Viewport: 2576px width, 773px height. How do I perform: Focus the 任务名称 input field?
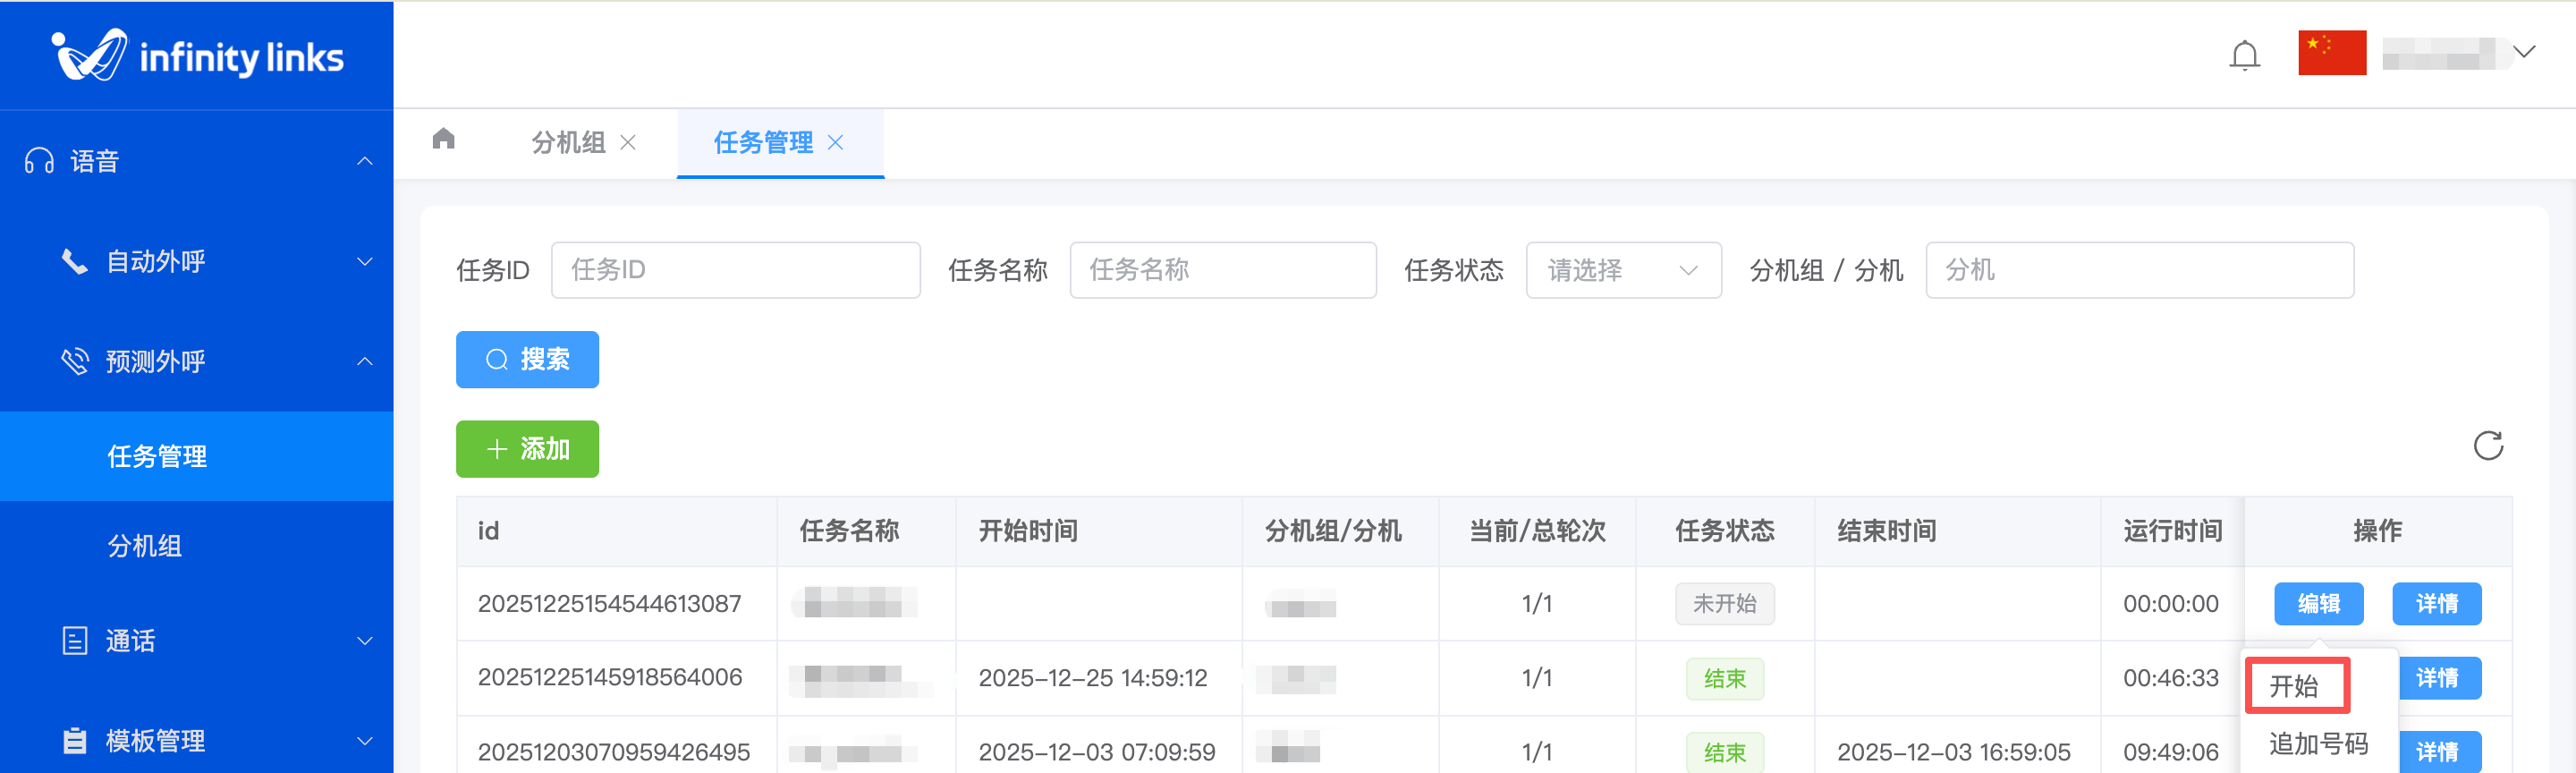tap(1222, 270)
